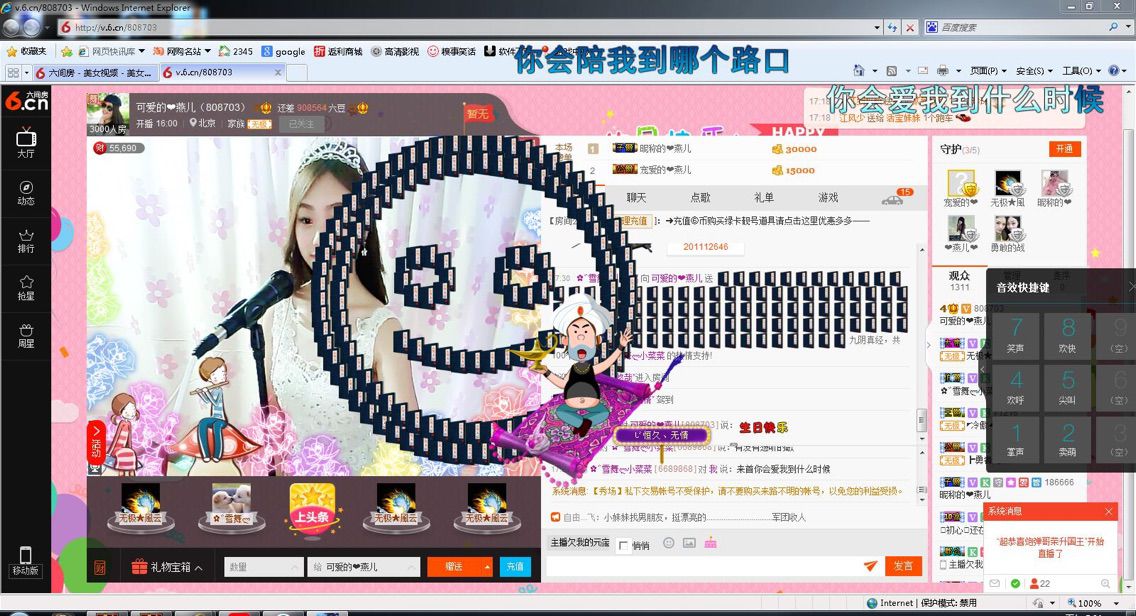Switch to the 游戏 games tab
The width and height of the screenshot is (1136, 616).
click(x=828, y=197)
